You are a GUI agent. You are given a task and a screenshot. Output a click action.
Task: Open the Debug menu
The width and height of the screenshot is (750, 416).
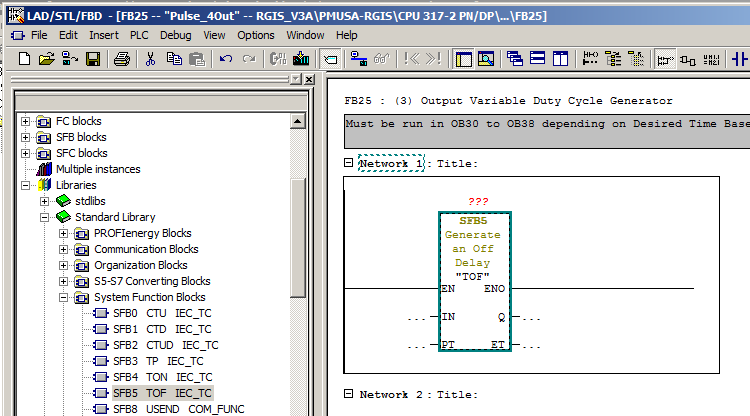(175, 35)
